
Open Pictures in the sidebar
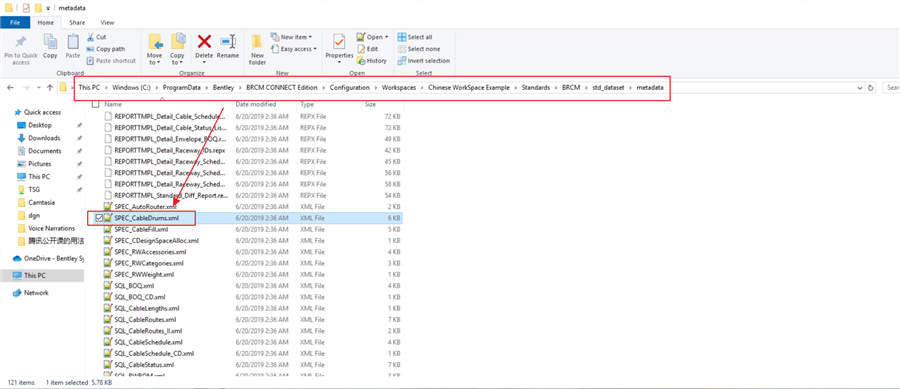coord(39,164)
